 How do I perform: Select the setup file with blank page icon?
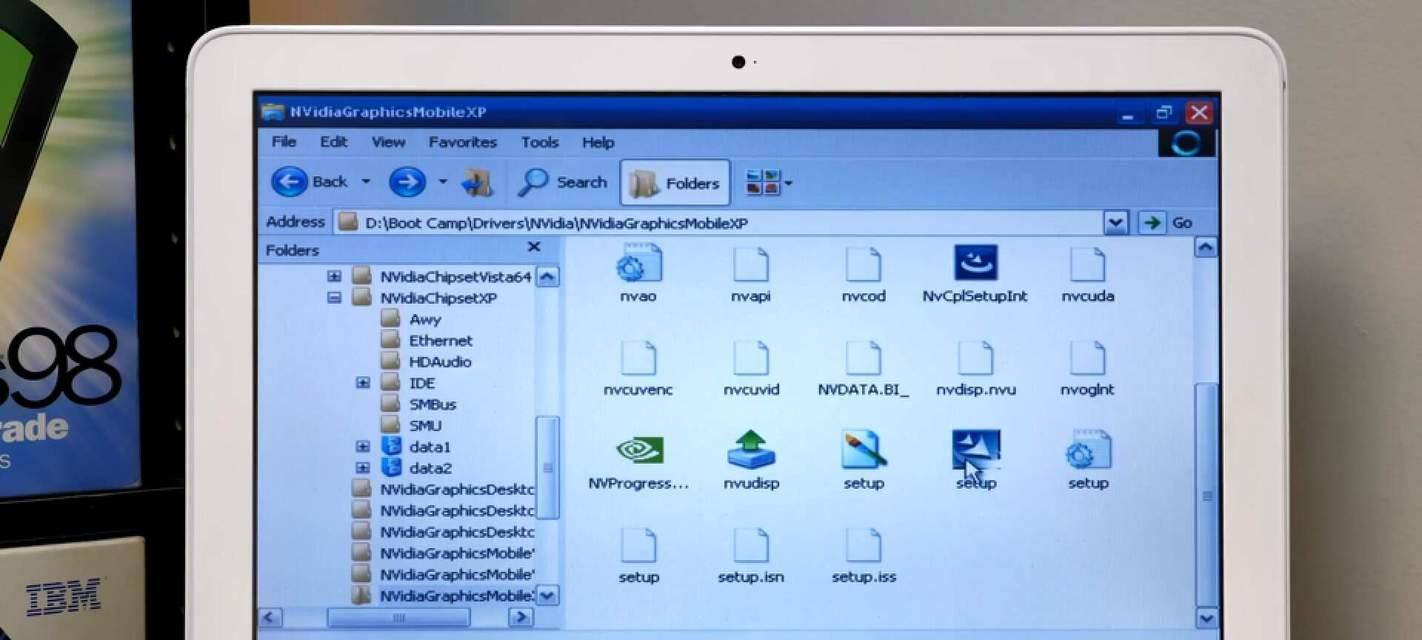tap(638, 556)
